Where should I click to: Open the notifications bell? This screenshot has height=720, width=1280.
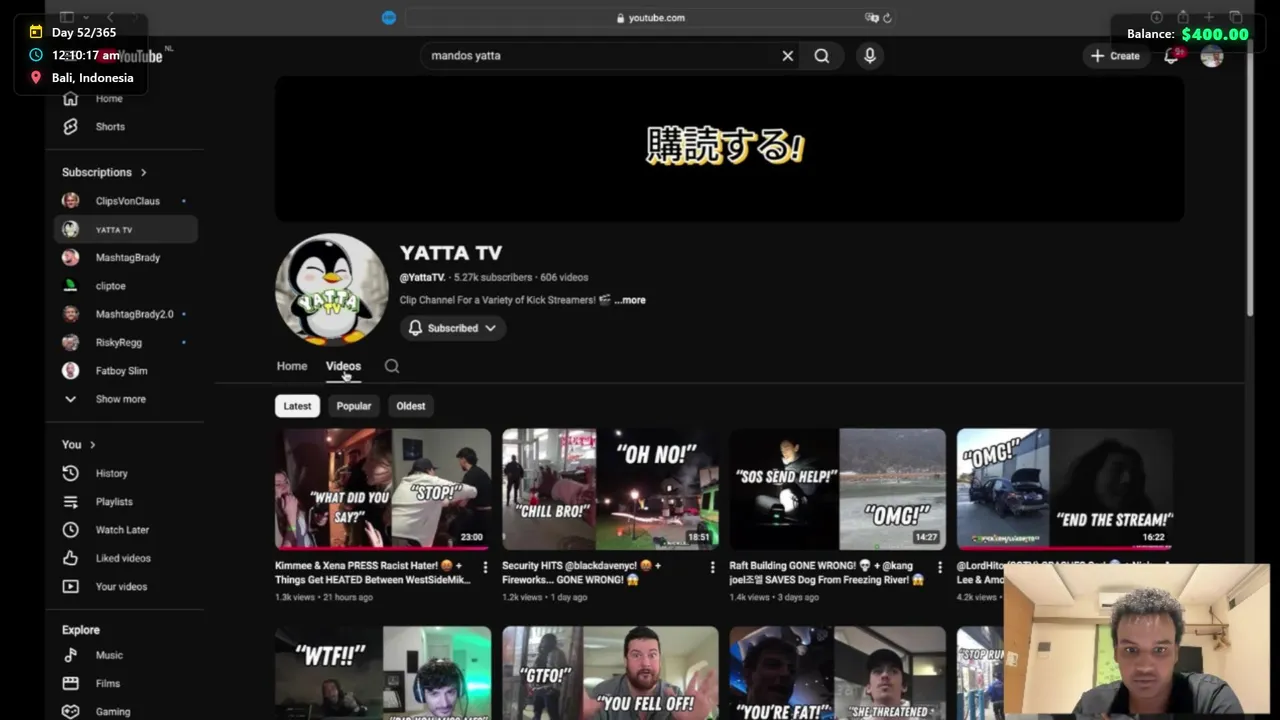[1171, 56]
